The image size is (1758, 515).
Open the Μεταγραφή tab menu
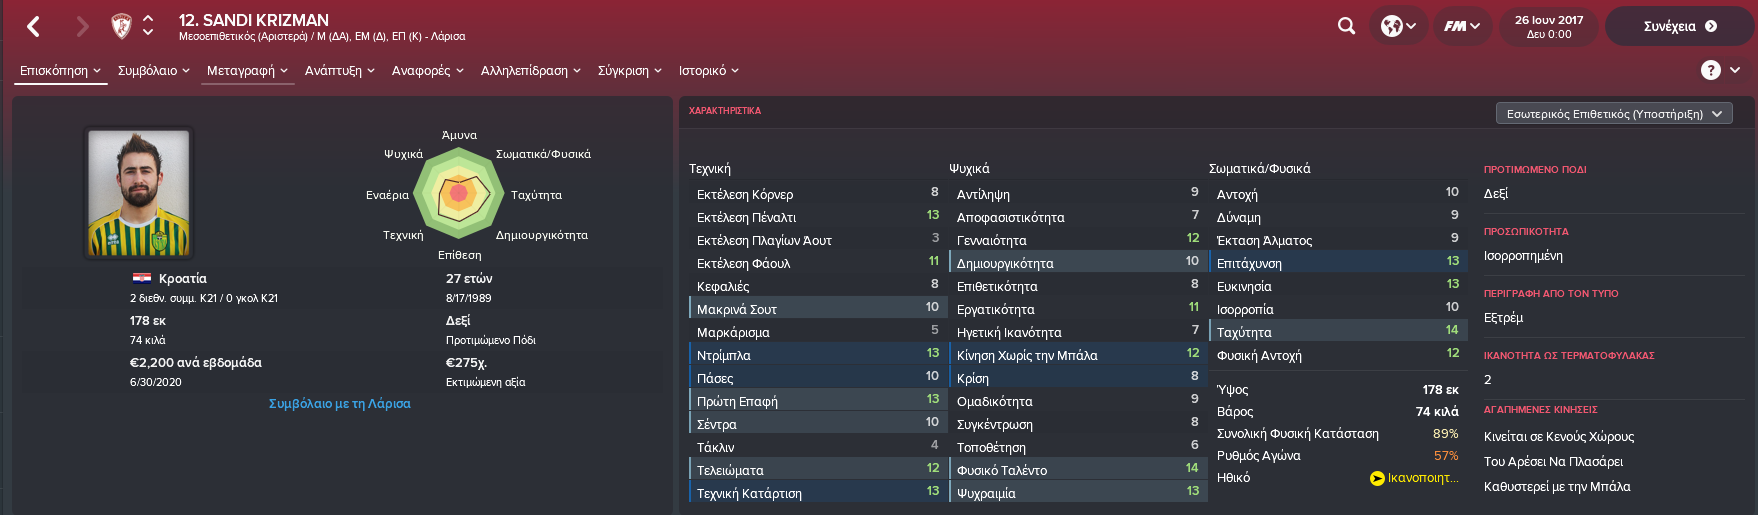pyautogui.click(x=247, y=71)
